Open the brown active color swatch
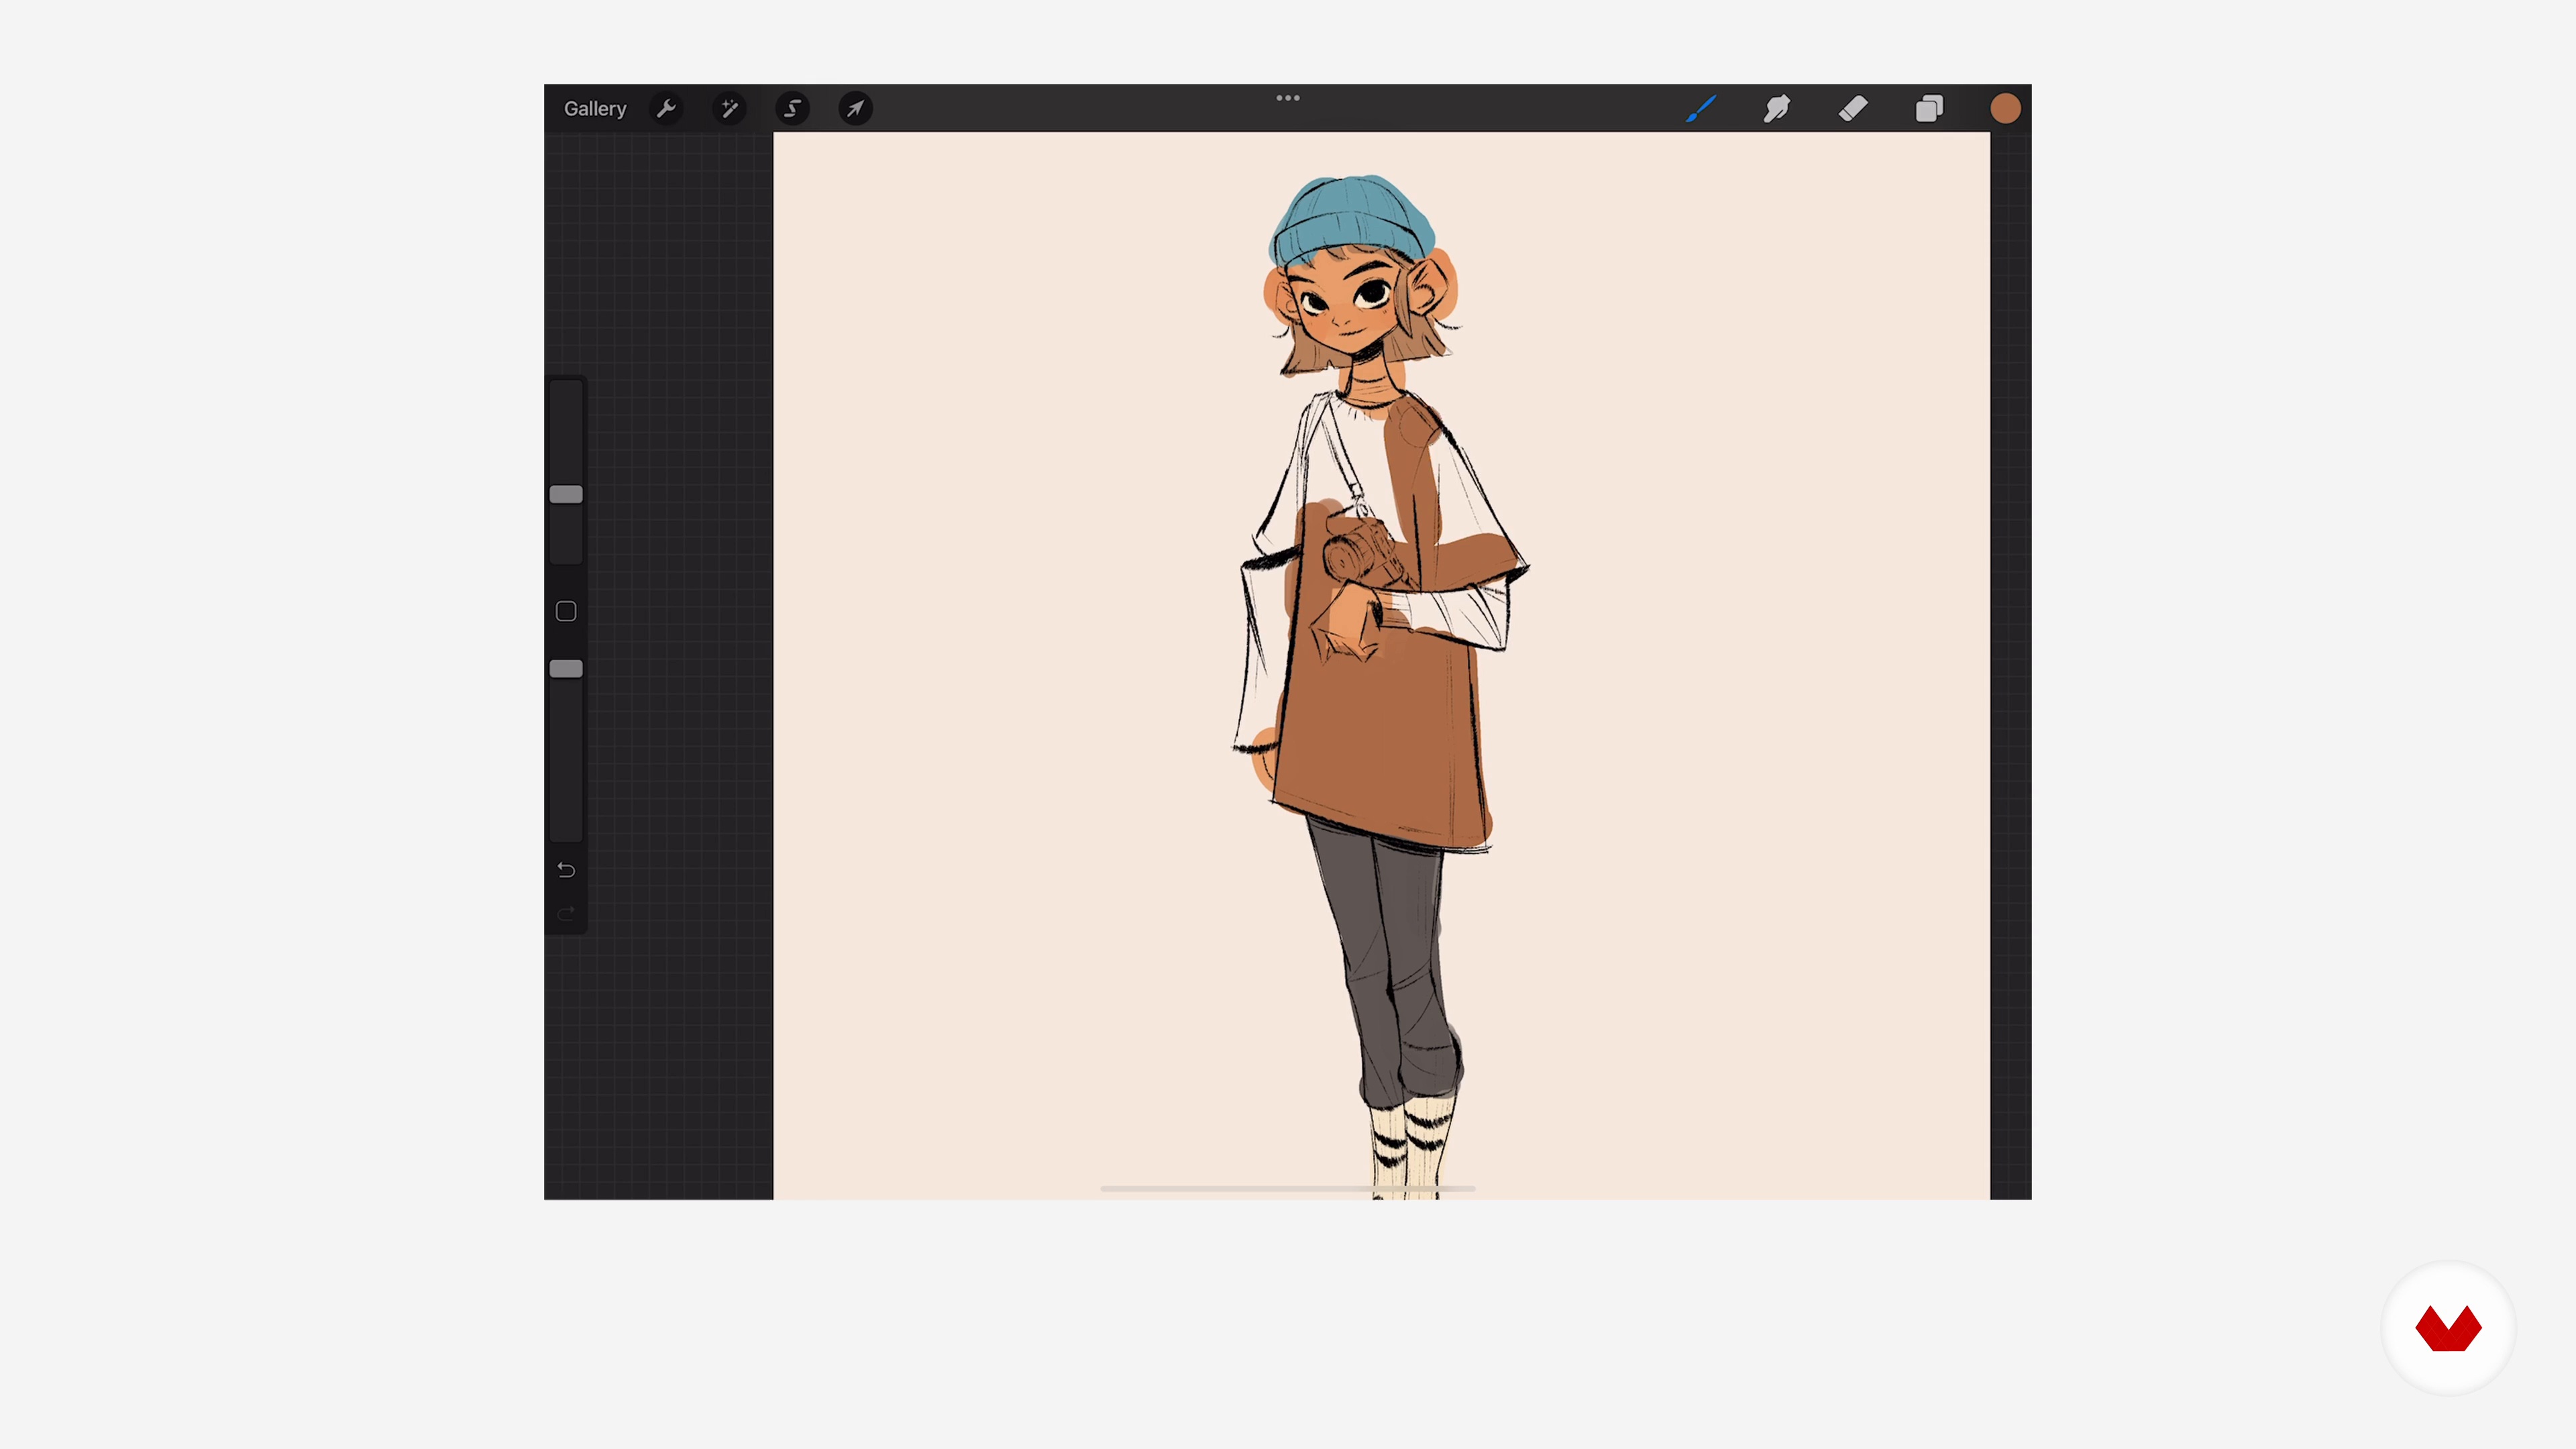Viewport: 2576px width, 1449px height. [2005, 108]
